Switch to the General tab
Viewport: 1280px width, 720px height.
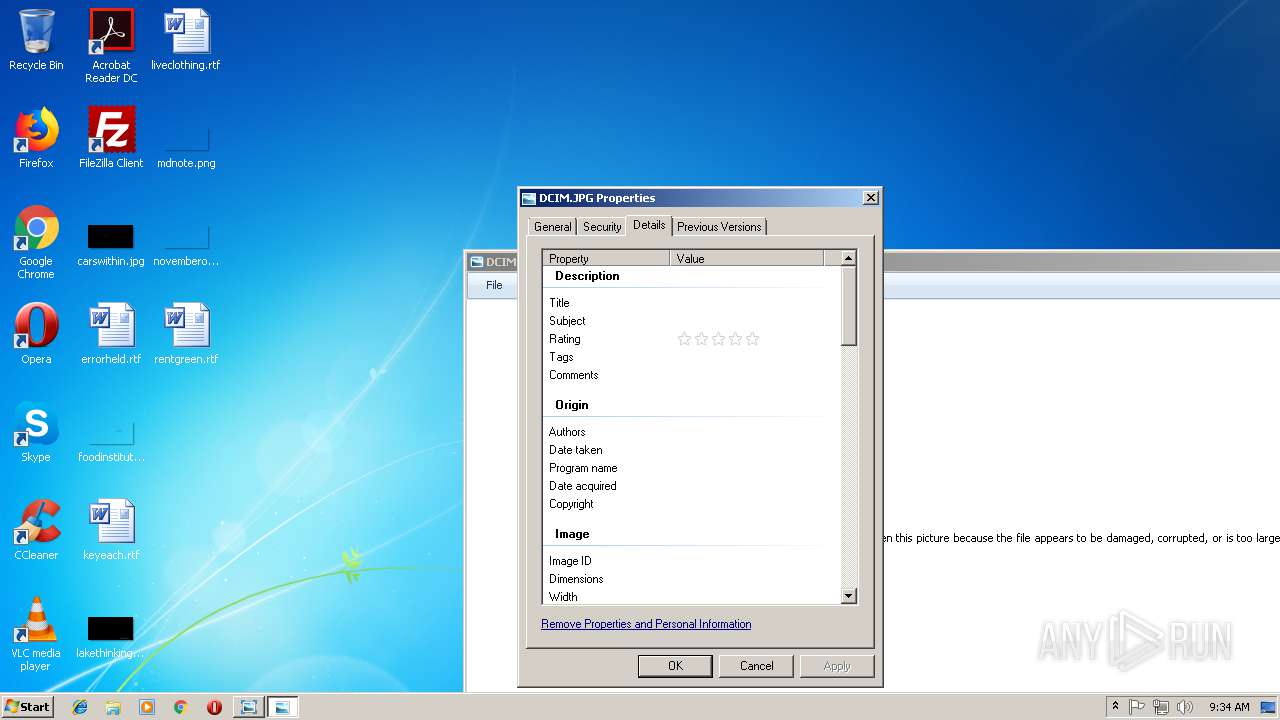click(552, 227)
